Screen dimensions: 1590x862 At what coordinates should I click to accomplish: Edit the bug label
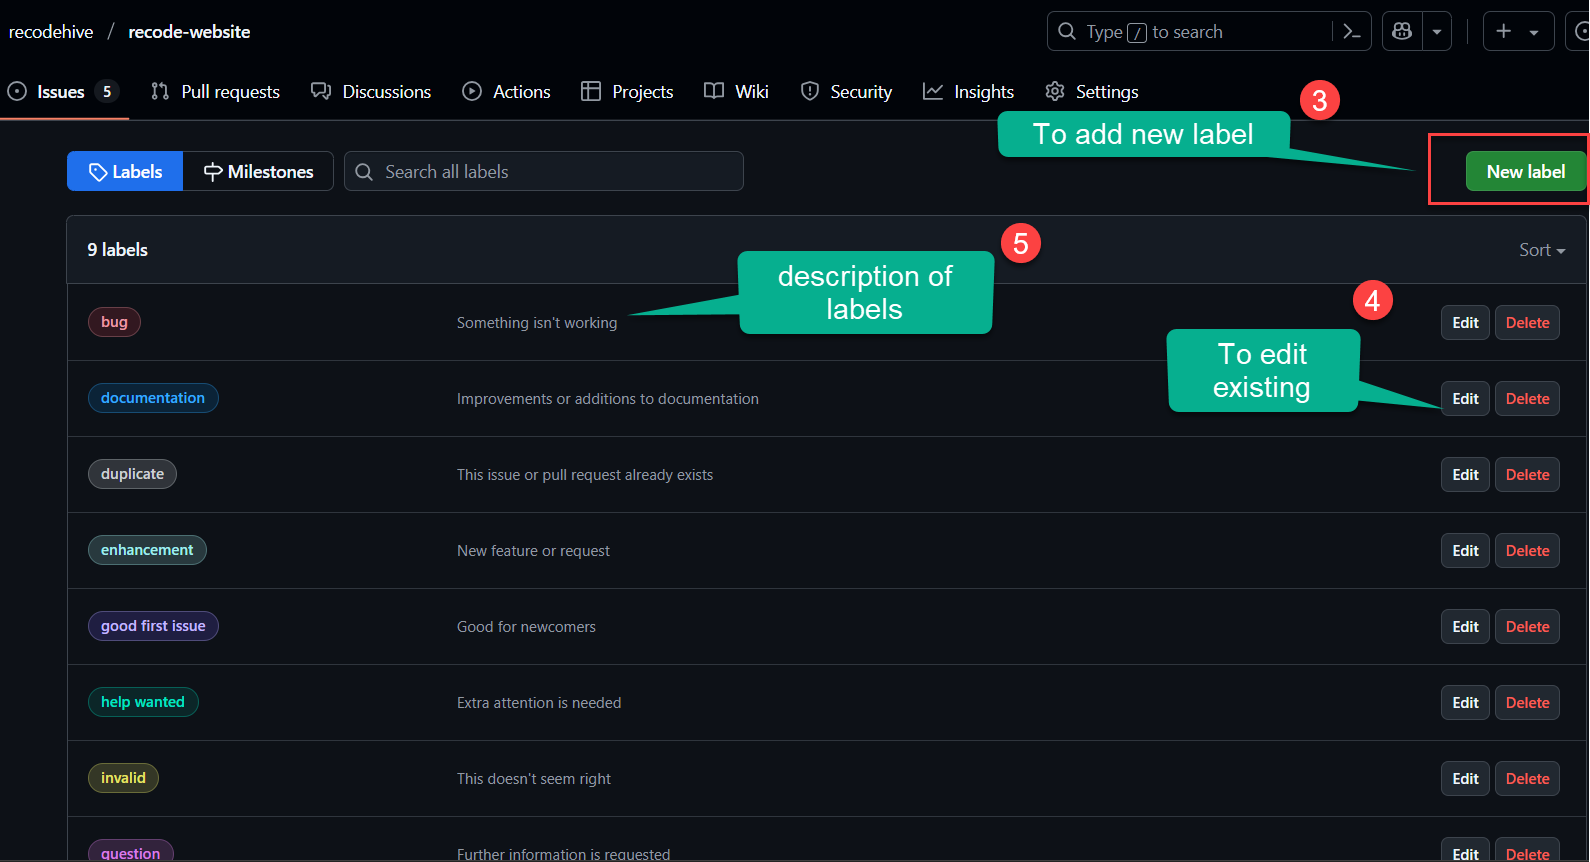click(x=1465, y=323)
